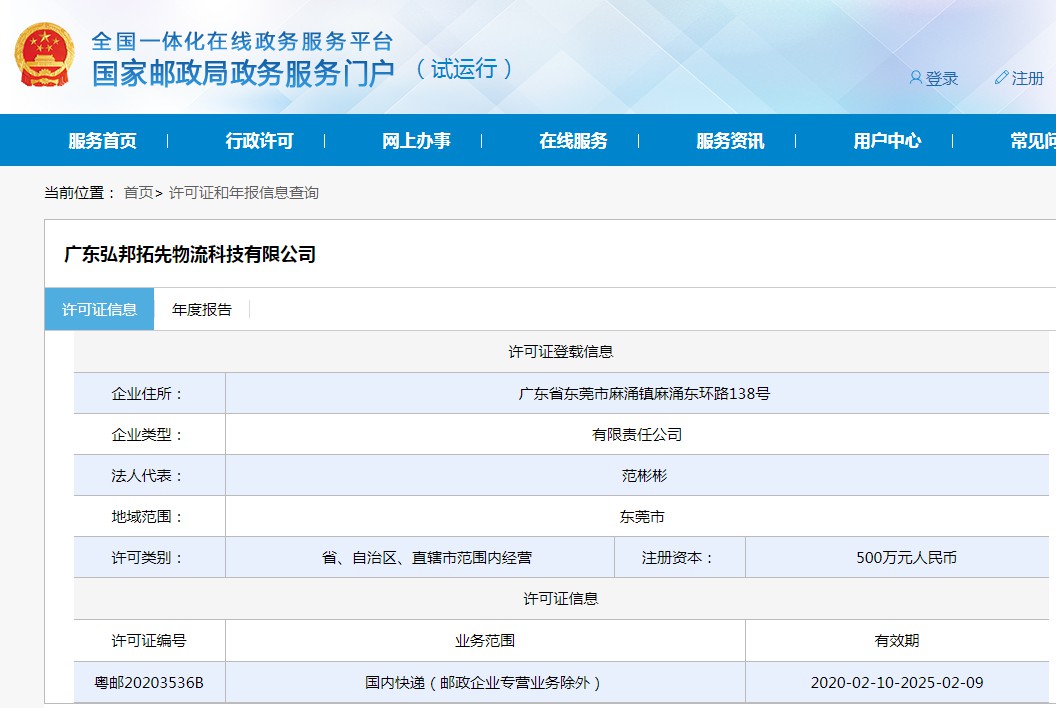This screenshot has height=708, width=1056.
Task: Click the 东莞市 value cell
Action: 637,517
